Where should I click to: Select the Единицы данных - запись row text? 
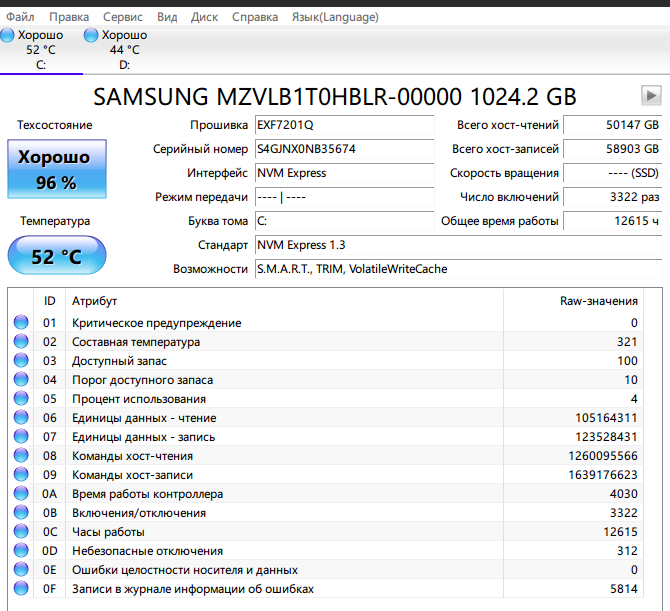144,437
